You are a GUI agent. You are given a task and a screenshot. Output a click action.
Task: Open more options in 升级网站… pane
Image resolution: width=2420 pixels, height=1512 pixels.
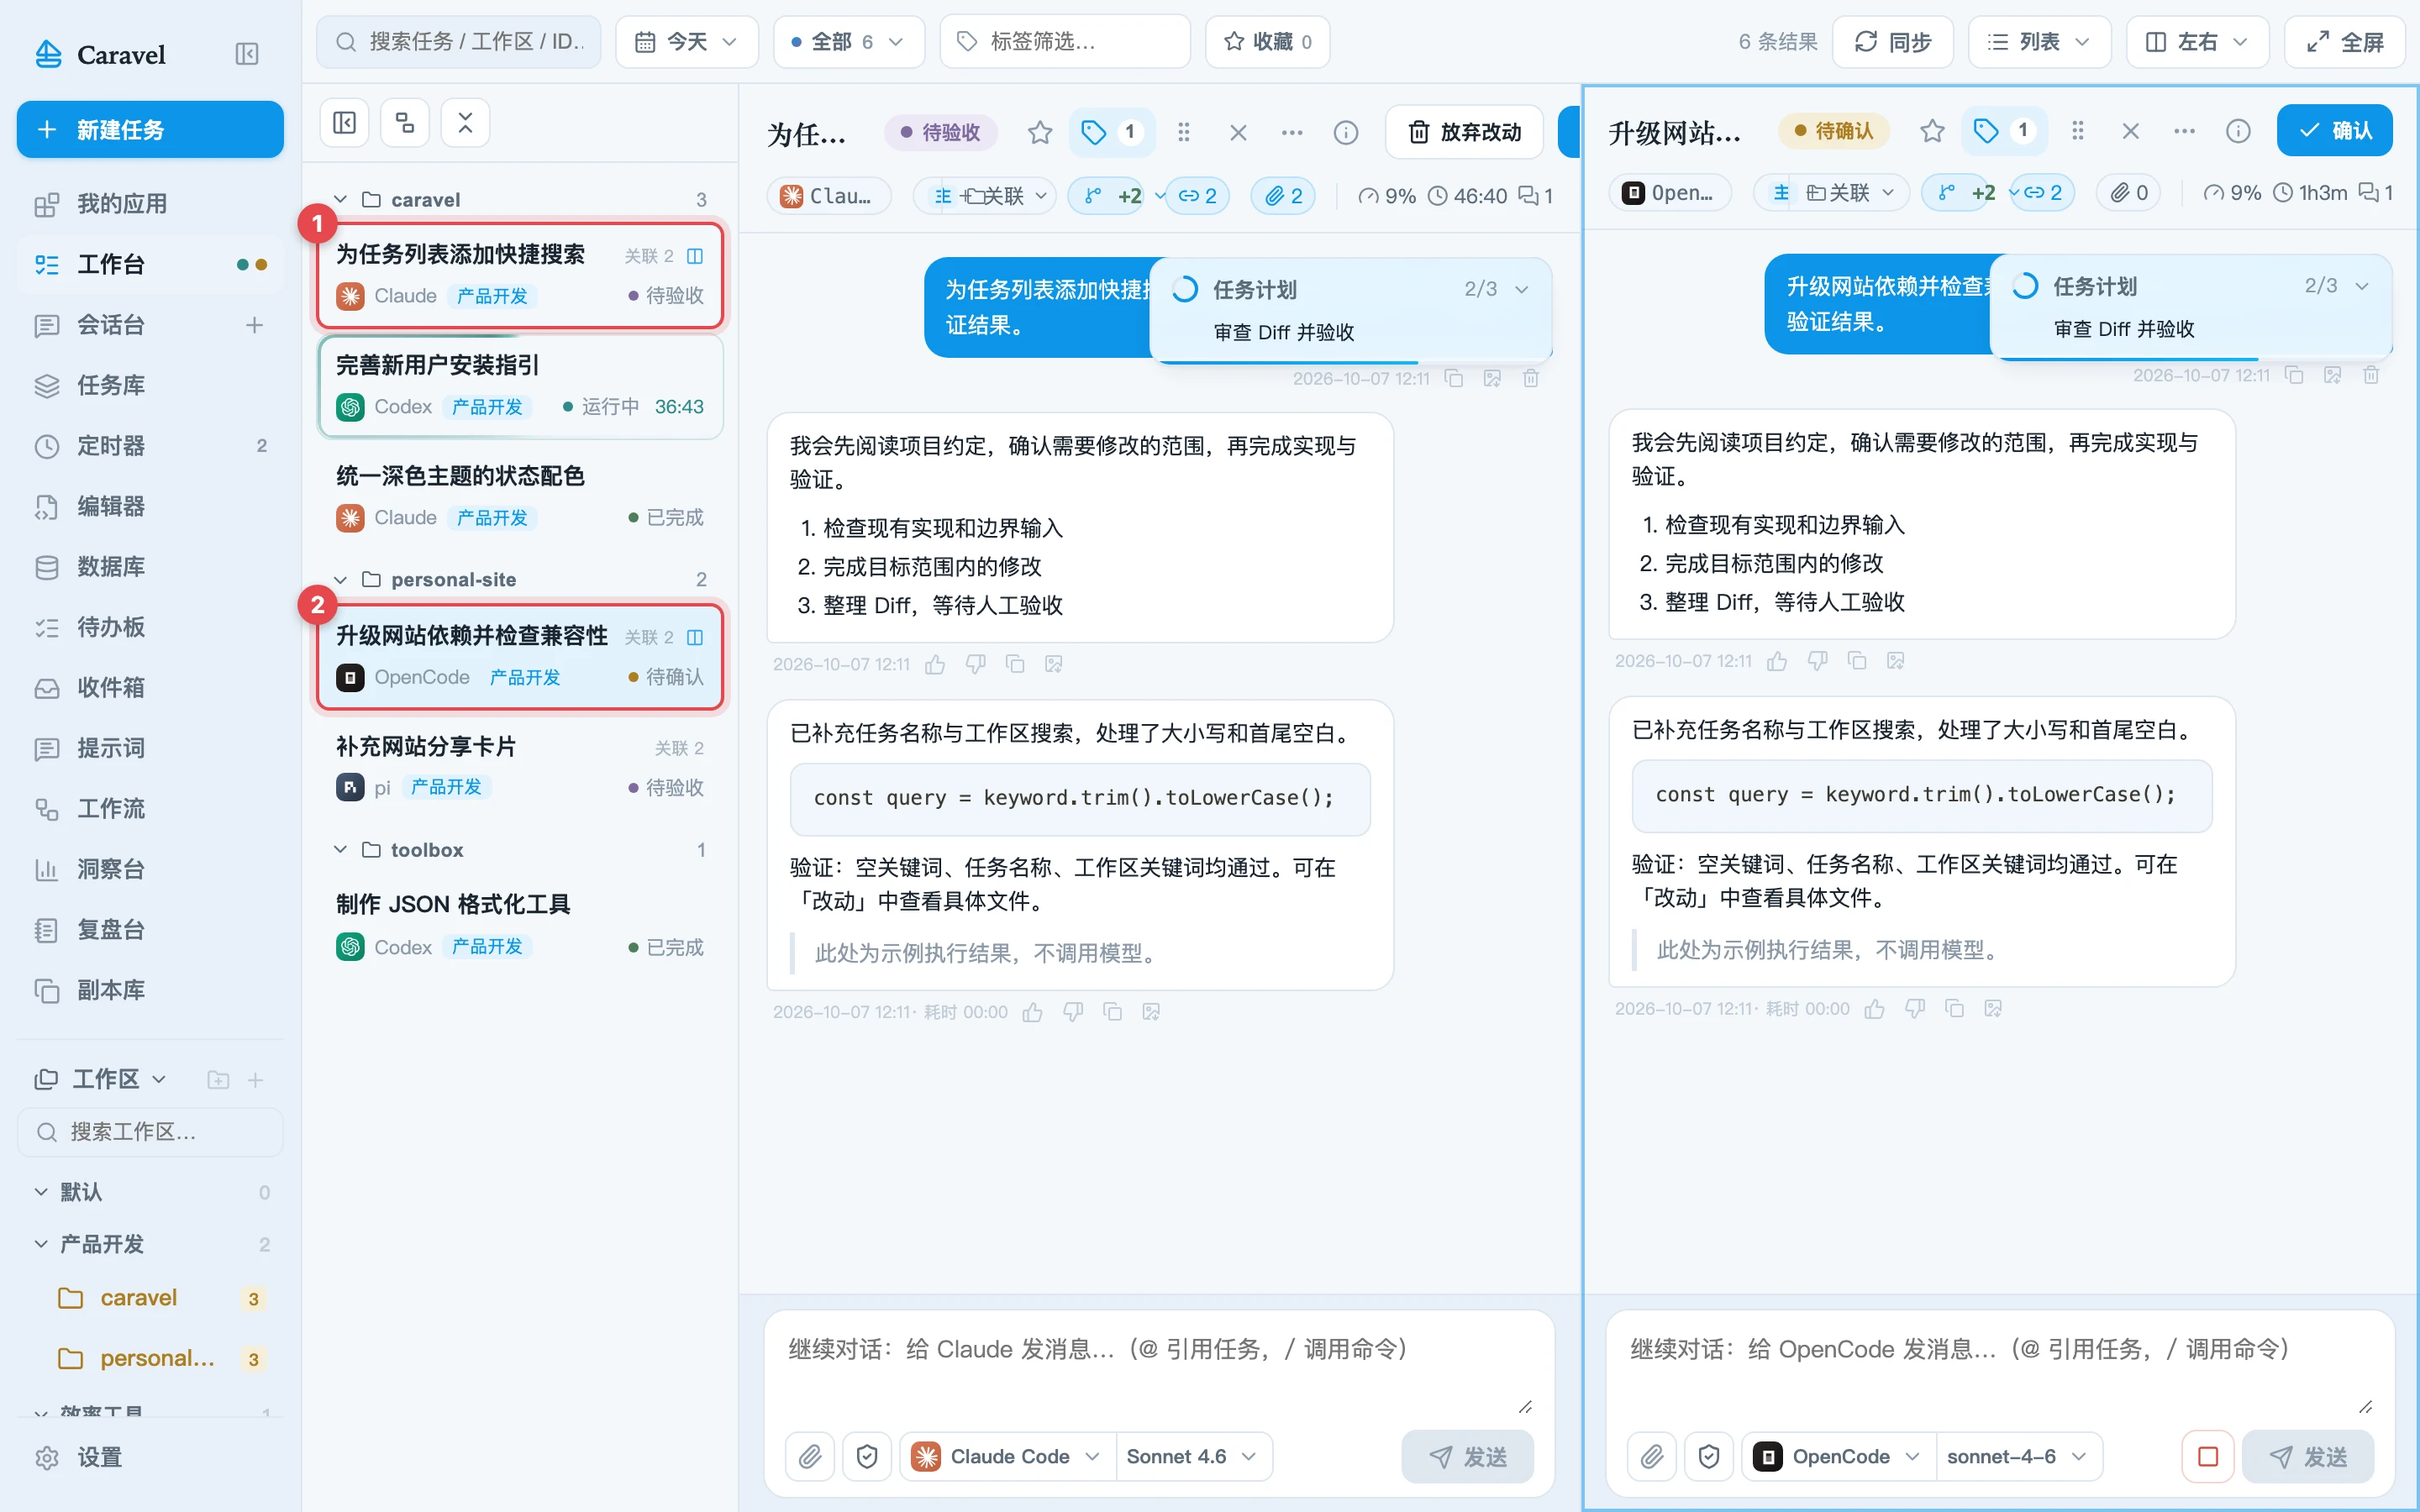coord(2184,131)
